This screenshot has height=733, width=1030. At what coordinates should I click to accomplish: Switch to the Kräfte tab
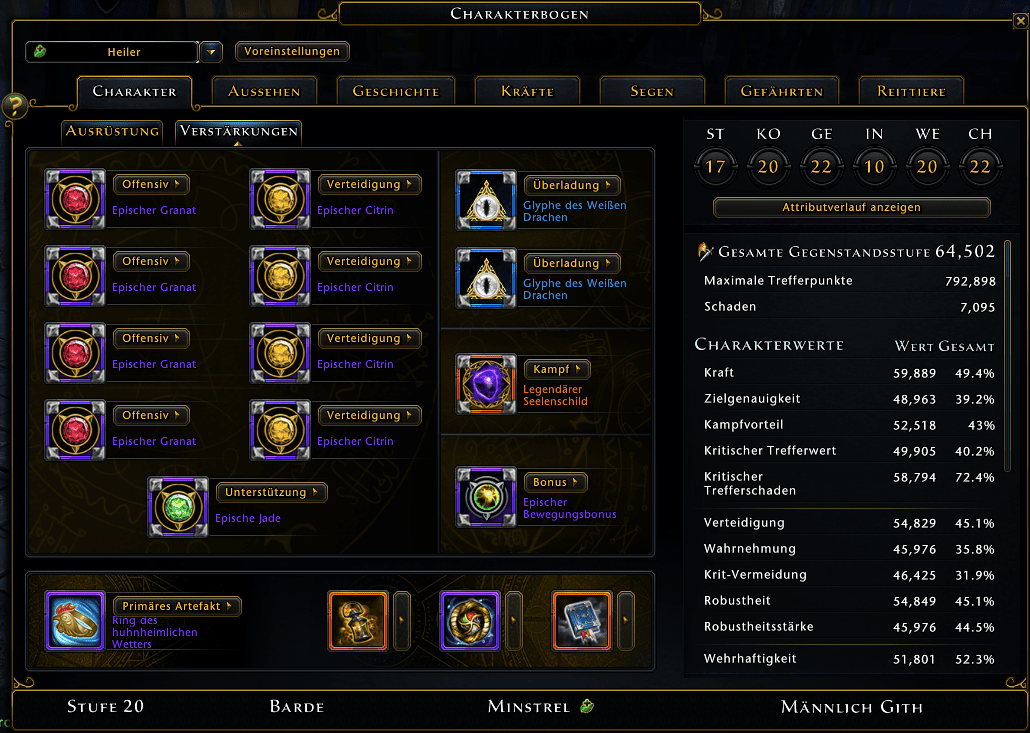tap(527, 91)
